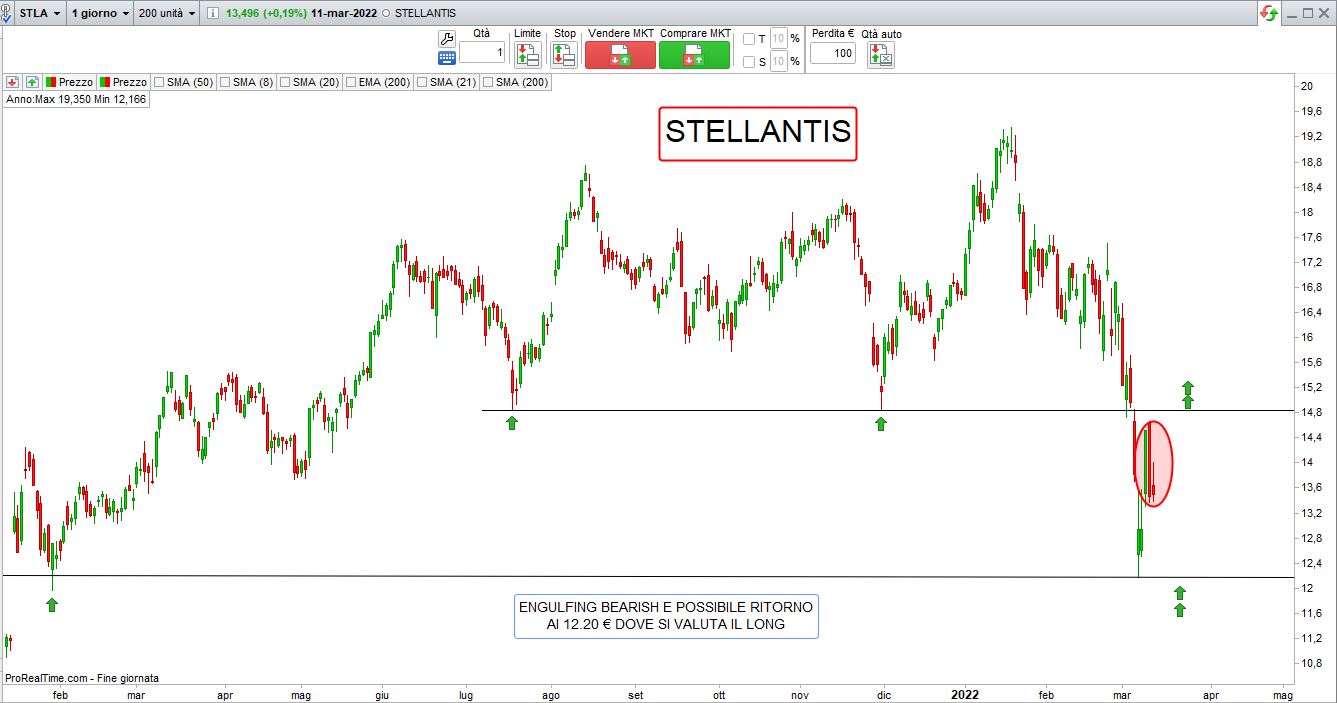The height and width of the screenshot is (703, 1337).
Task: Place a Stop order
Action: coord(564,55)
